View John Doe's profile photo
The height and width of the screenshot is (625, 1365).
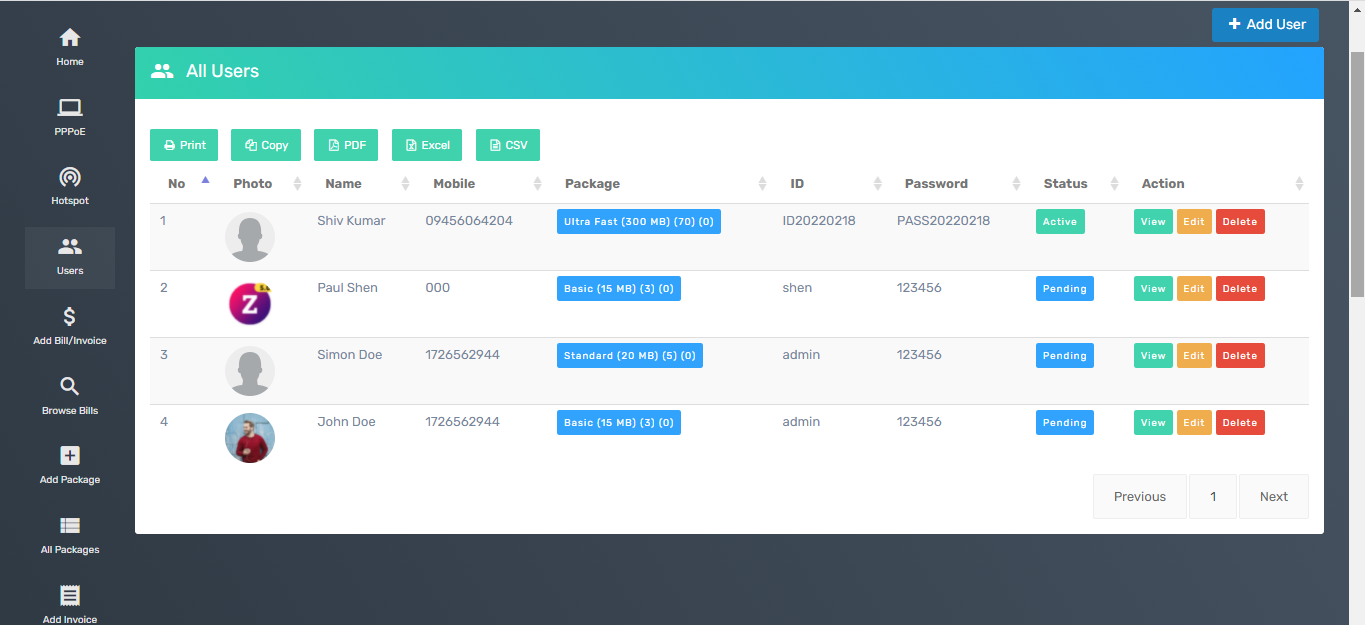[250, 438]
